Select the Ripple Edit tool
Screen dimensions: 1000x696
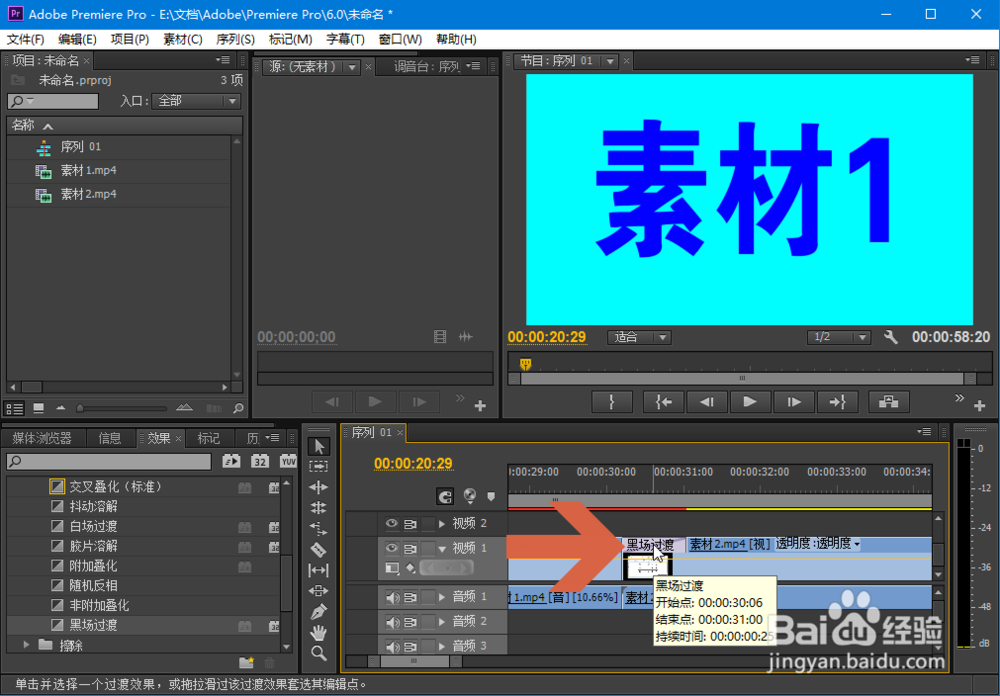coord(319,487)
